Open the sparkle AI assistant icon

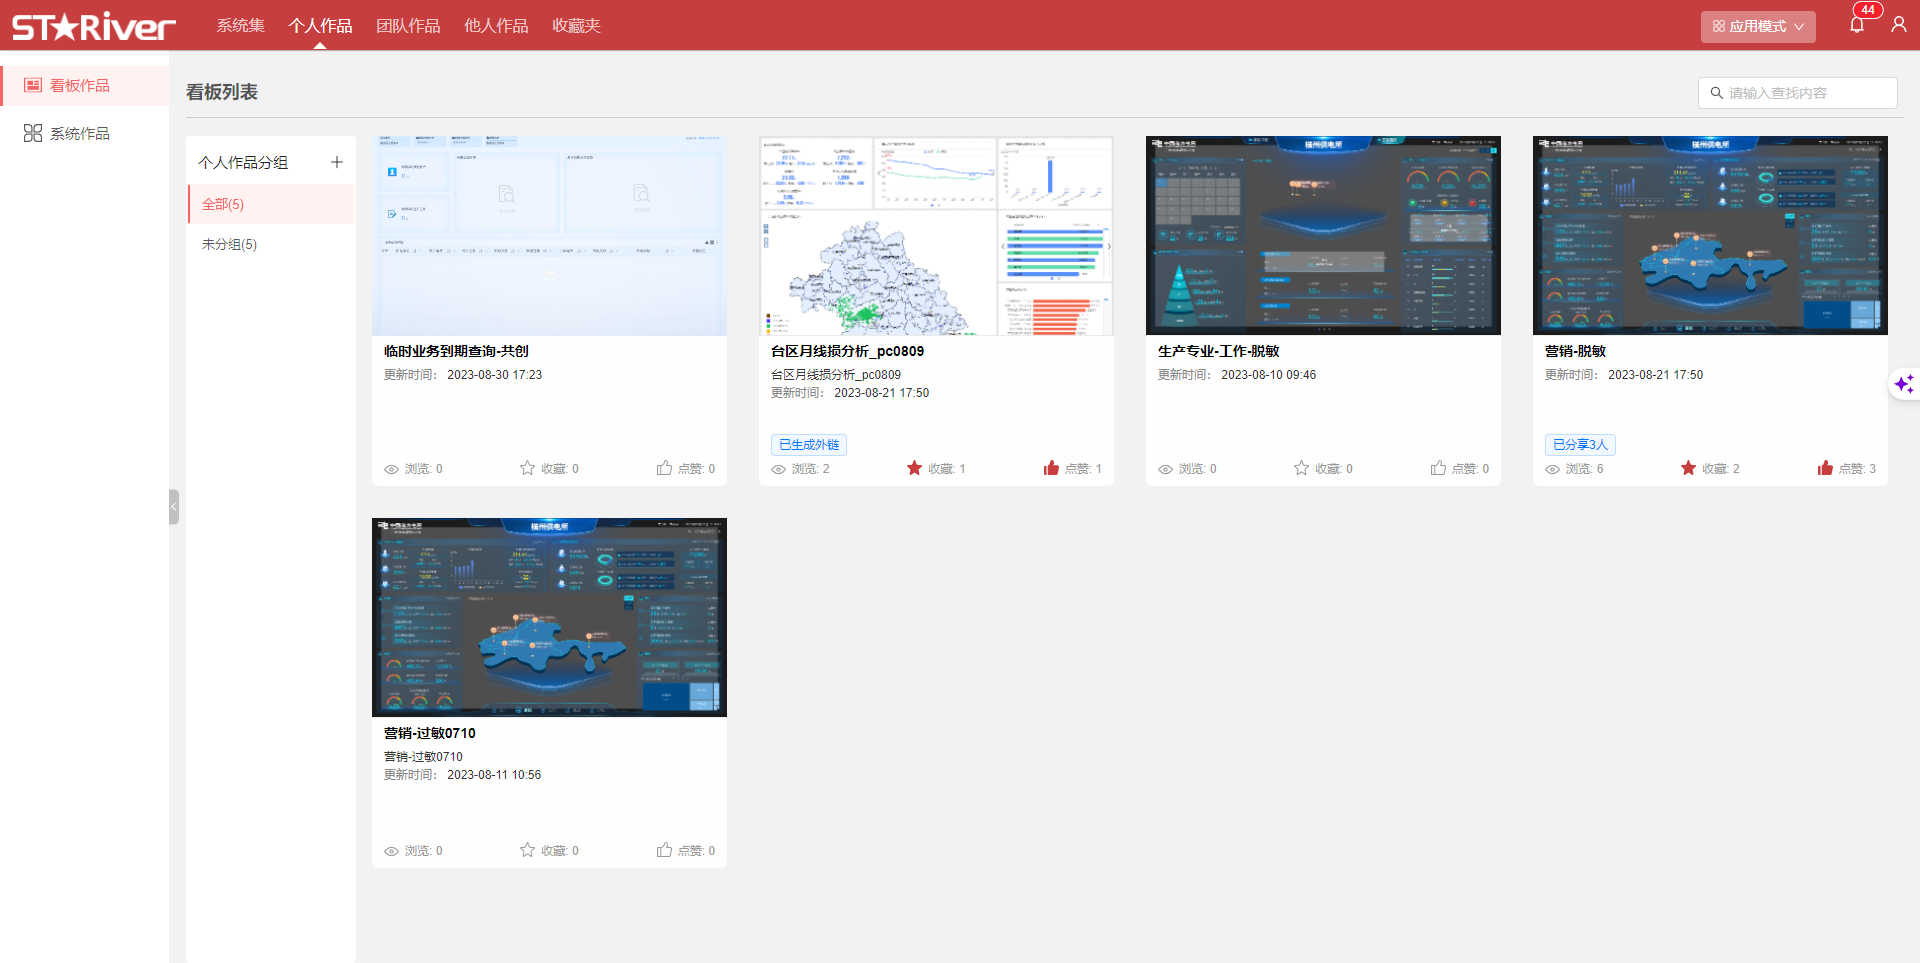click(1904, 384)
